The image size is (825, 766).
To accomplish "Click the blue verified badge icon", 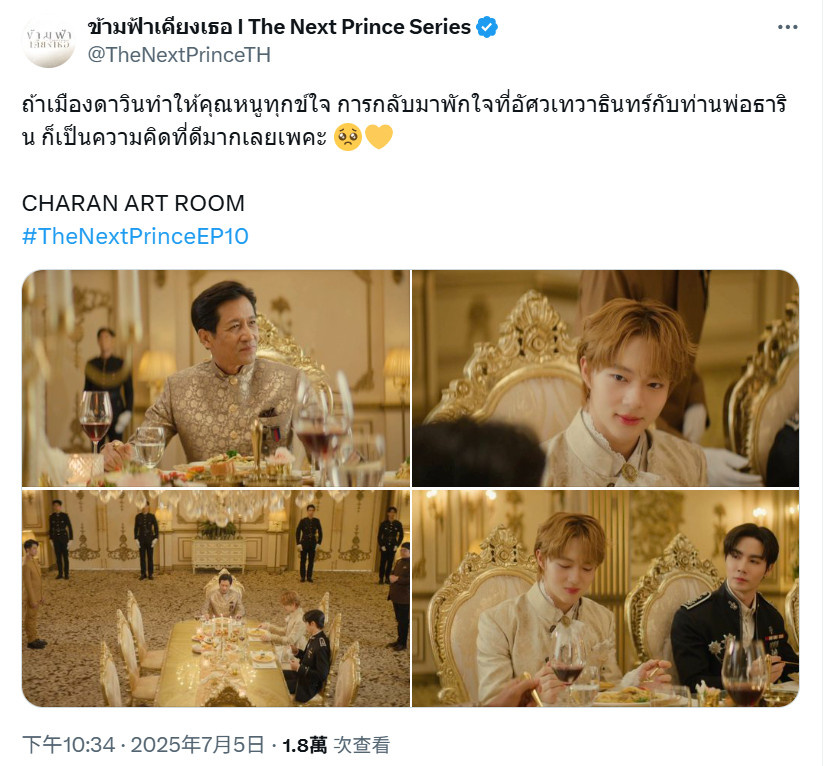I will (x=487, y=27).
